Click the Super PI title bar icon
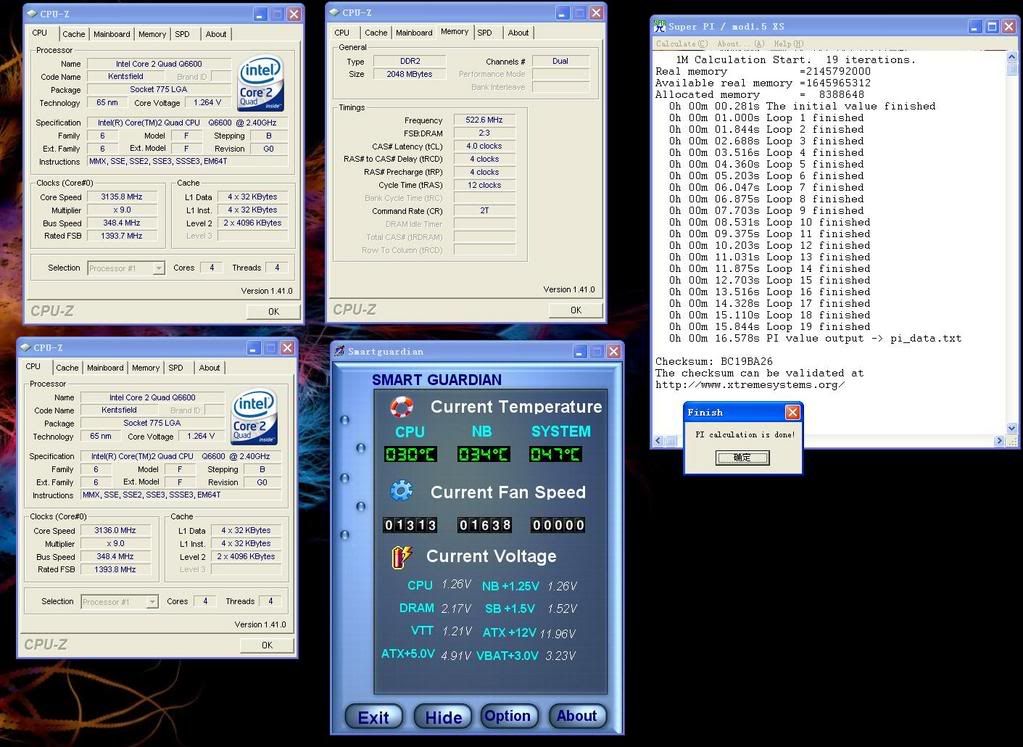1023x747 pixels. [663, 27]
